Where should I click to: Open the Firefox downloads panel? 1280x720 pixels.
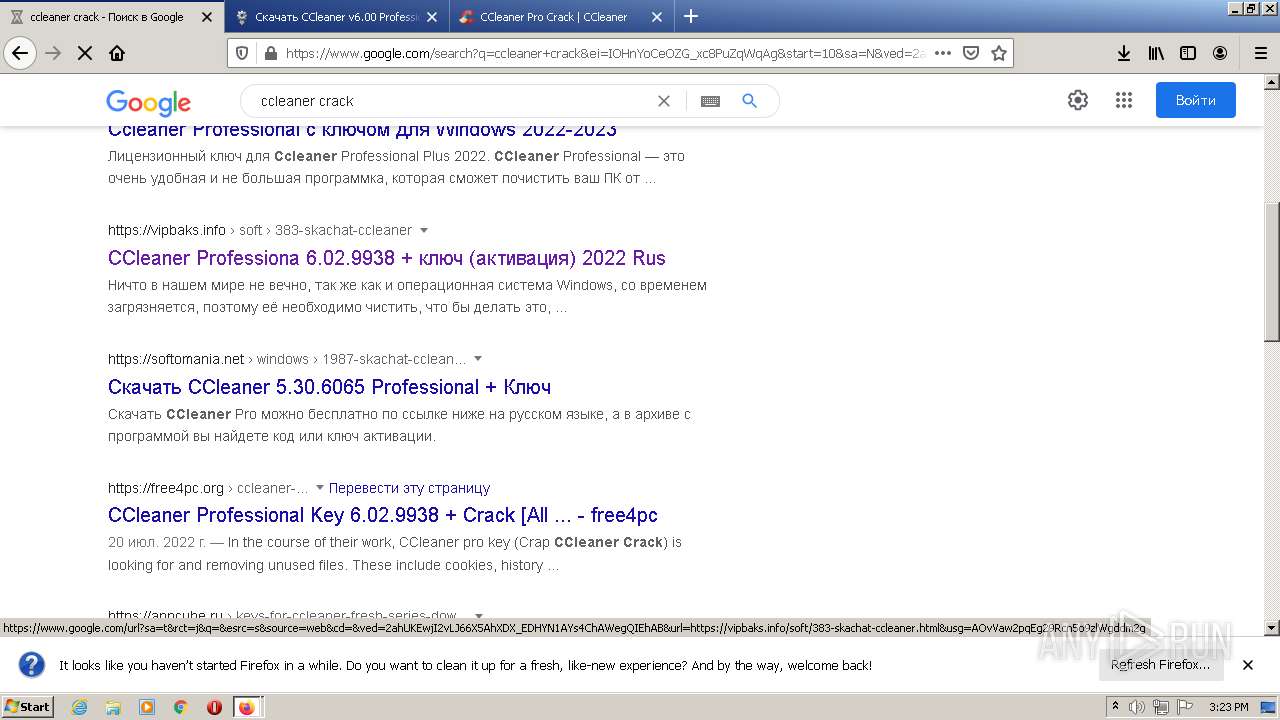tap(1124, 53)
